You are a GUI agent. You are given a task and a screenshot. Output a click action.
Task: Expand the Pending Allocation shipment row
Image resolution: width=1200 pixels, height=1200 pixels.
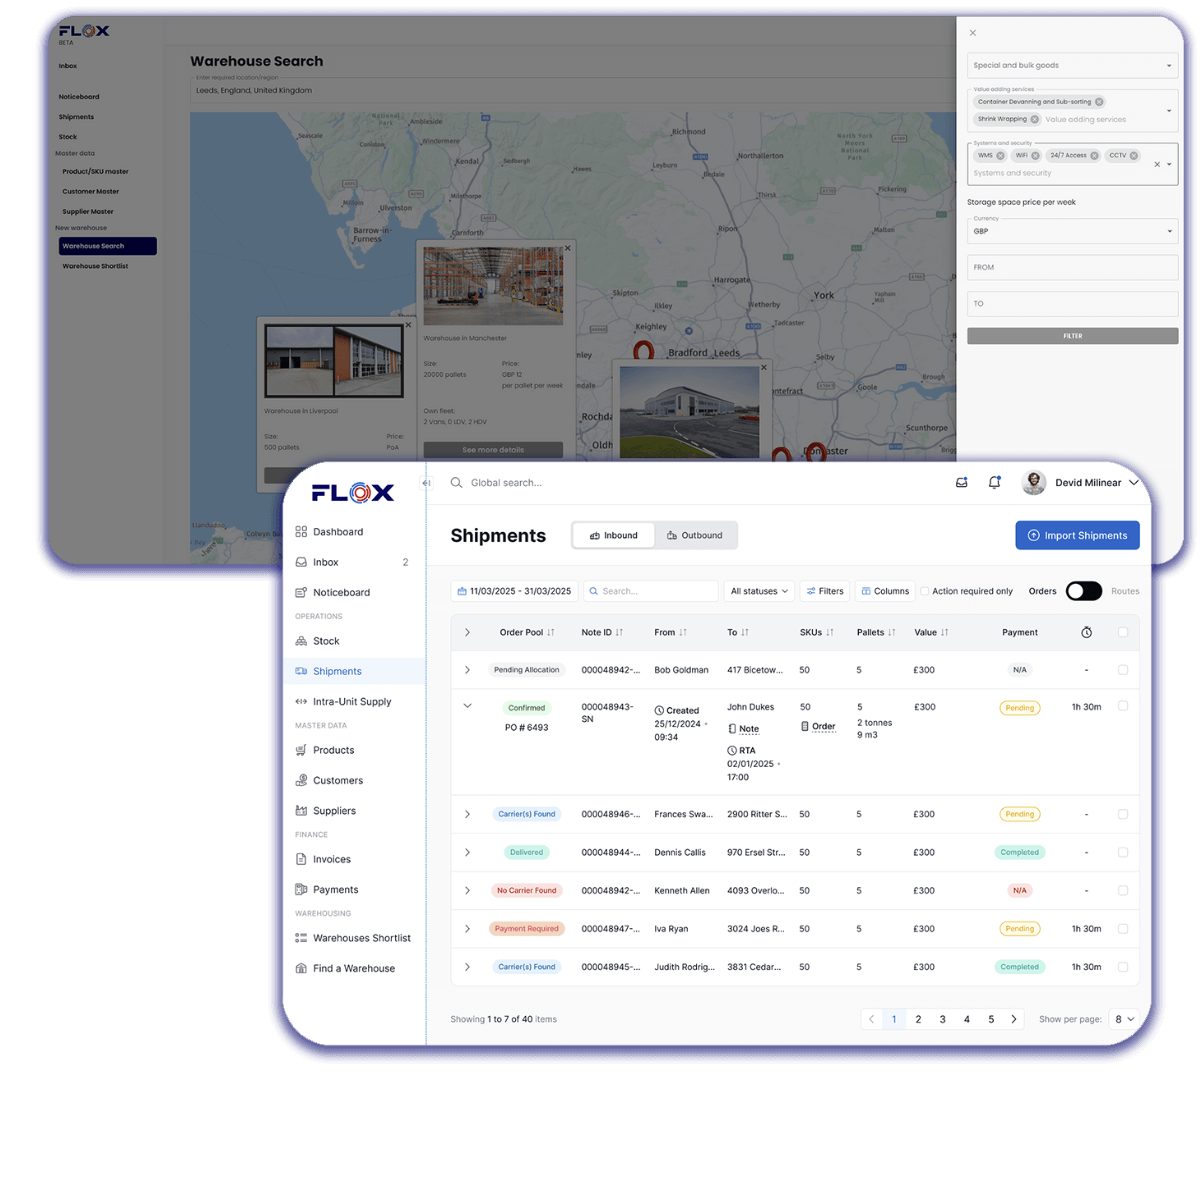click(467, 670)
